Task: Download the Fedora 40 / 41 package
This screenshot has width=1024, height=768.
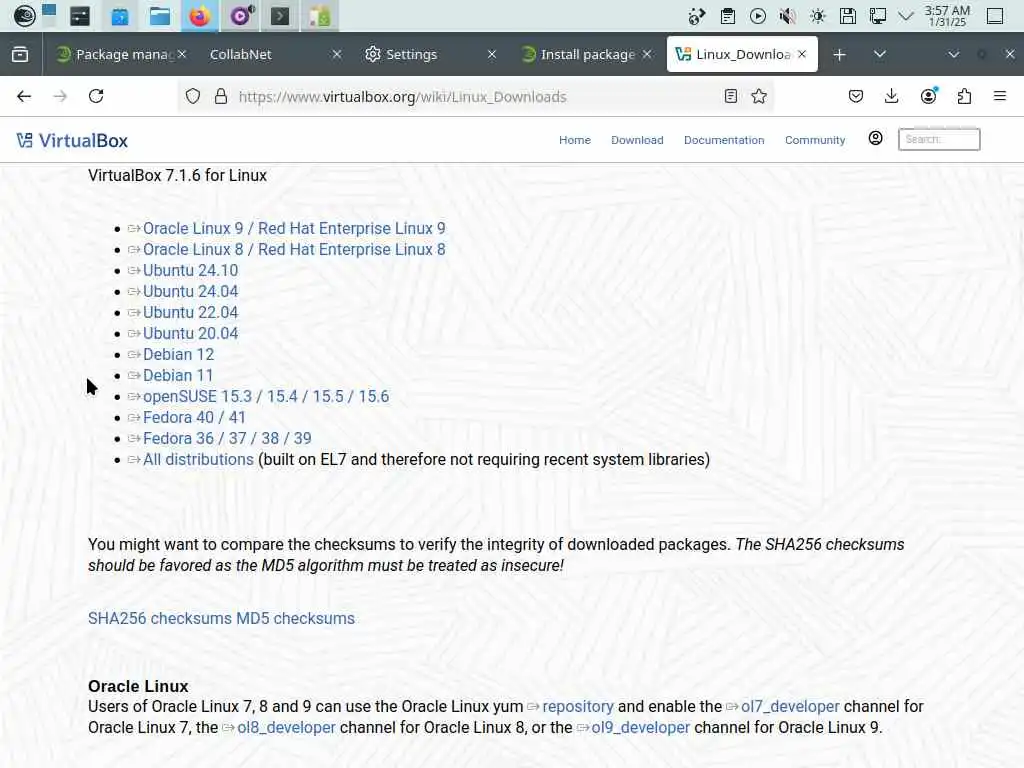Action: click(x=194, y=417)
